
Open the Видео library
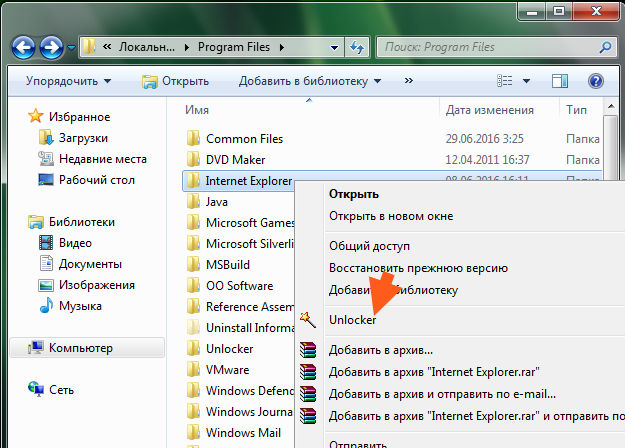(75, 243)
